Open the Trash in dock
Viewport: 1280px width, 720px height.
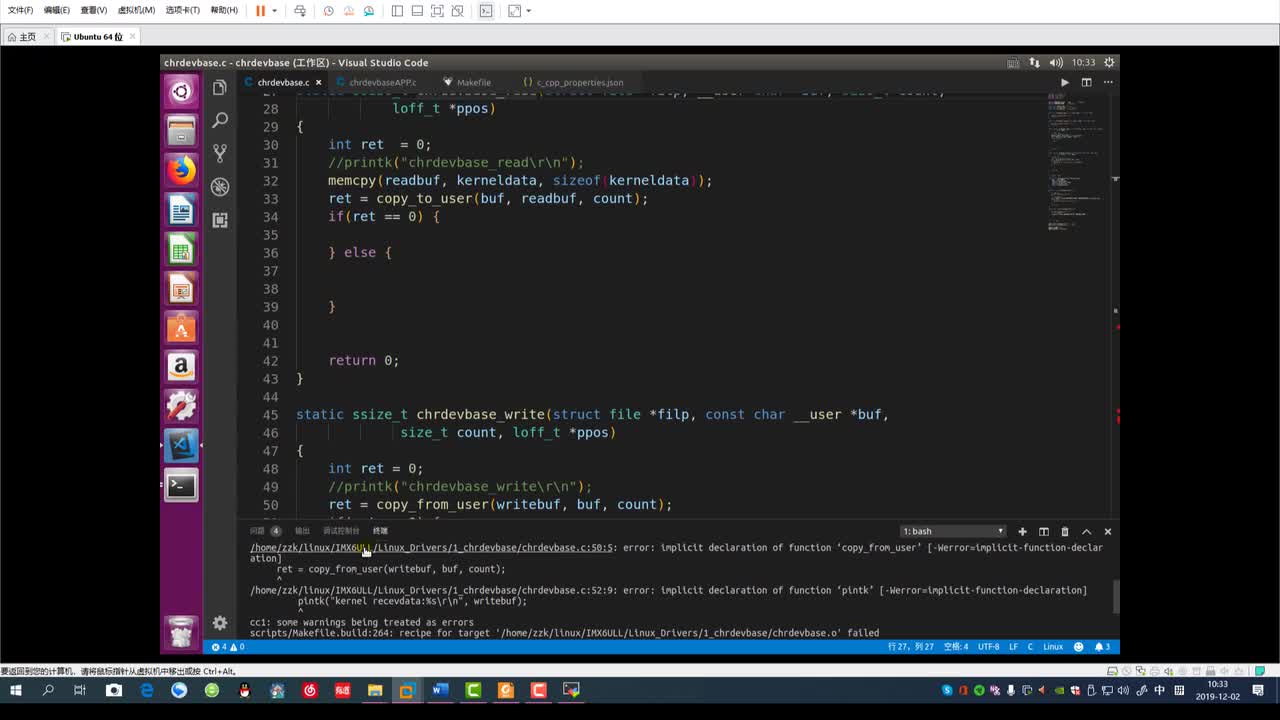coord(181,631)
